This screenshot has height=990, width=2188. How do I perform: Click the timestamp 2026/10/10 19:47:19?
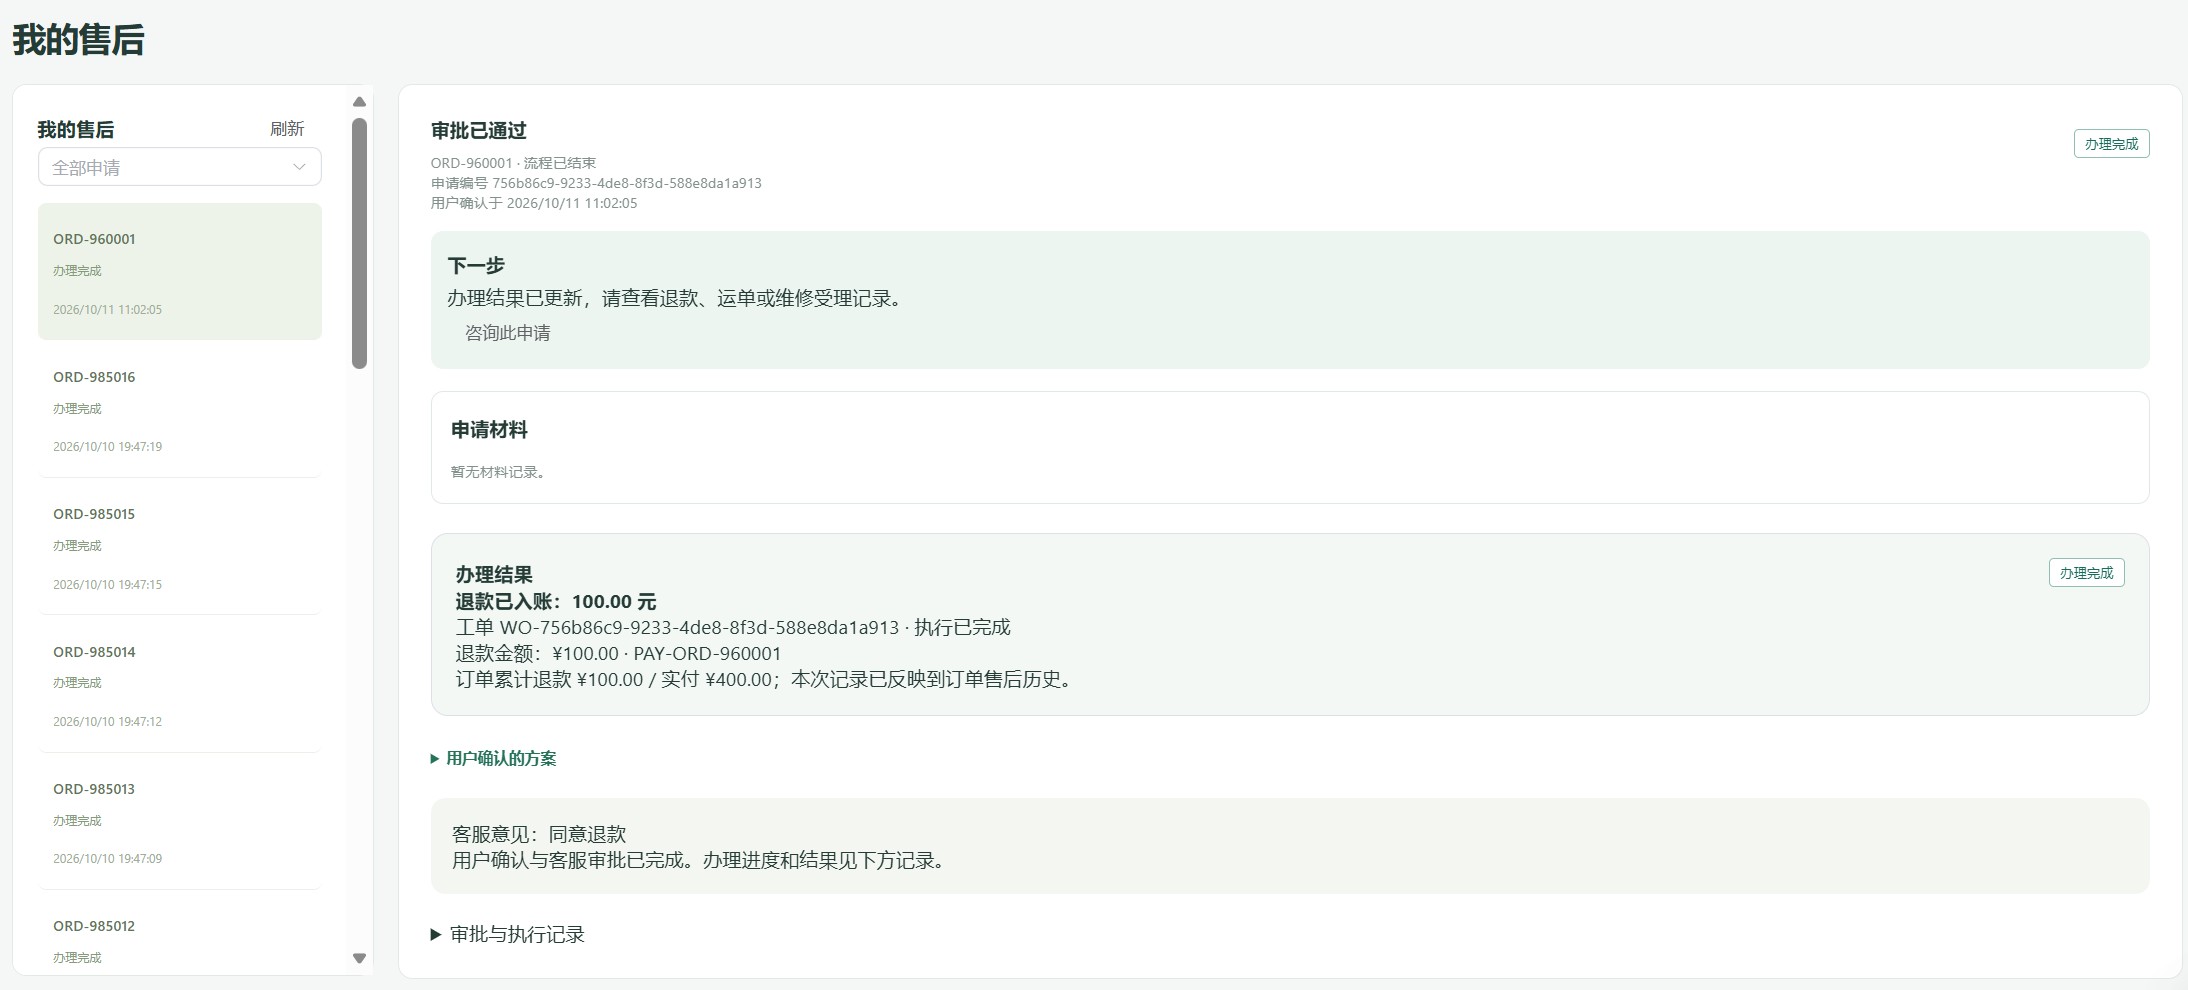[108, 447]
